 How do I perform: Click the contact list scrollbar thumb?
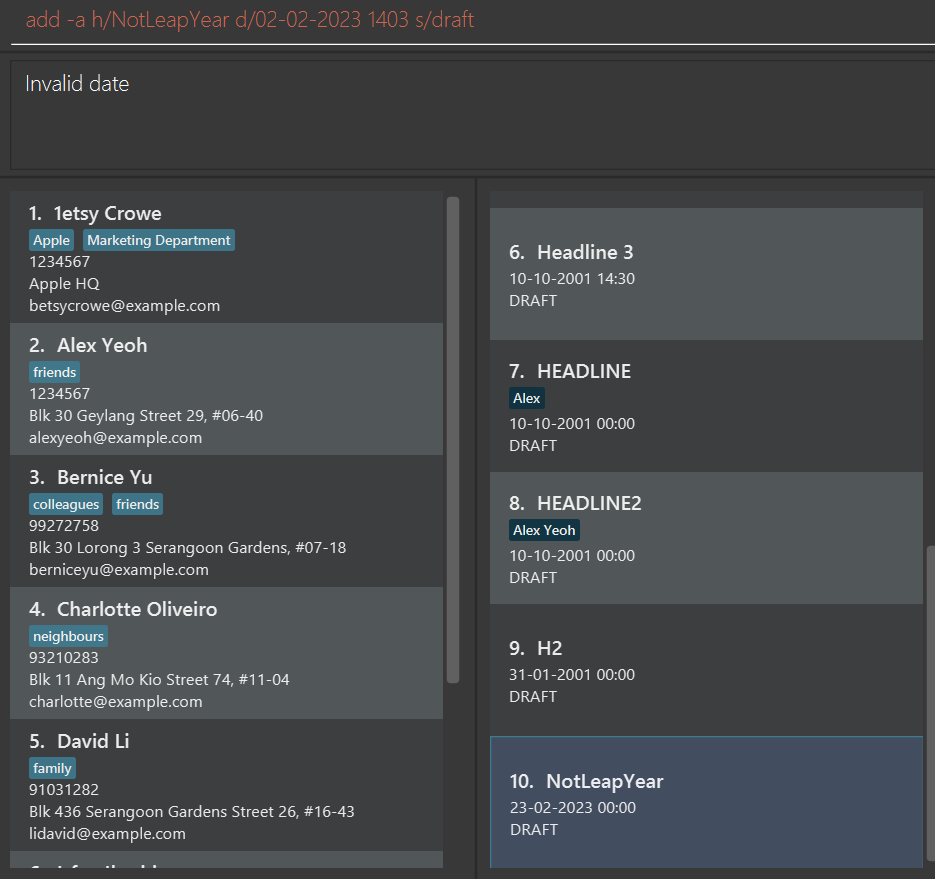453,440
